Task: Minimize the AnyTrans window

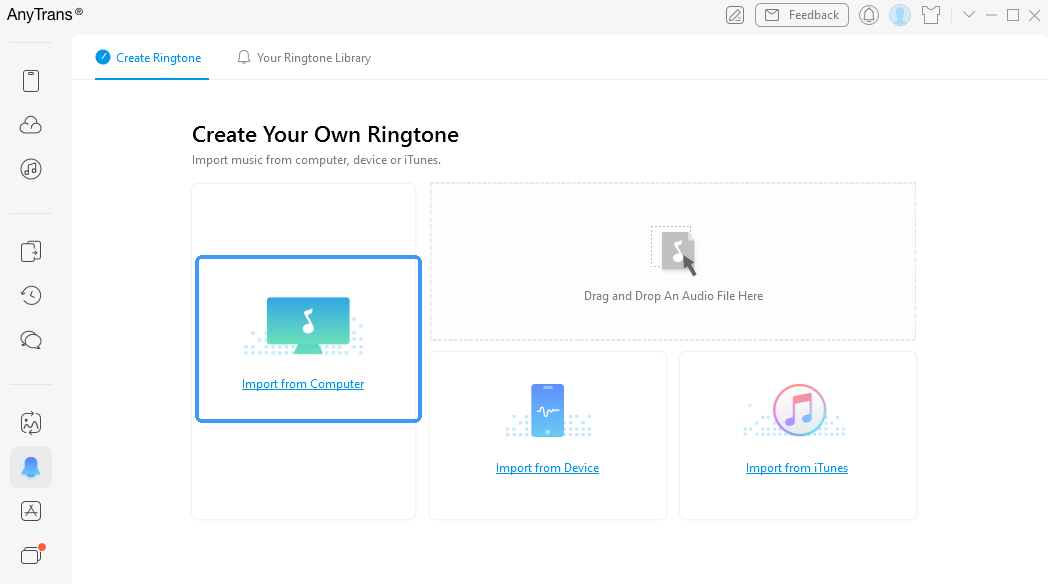Action: 991,15
